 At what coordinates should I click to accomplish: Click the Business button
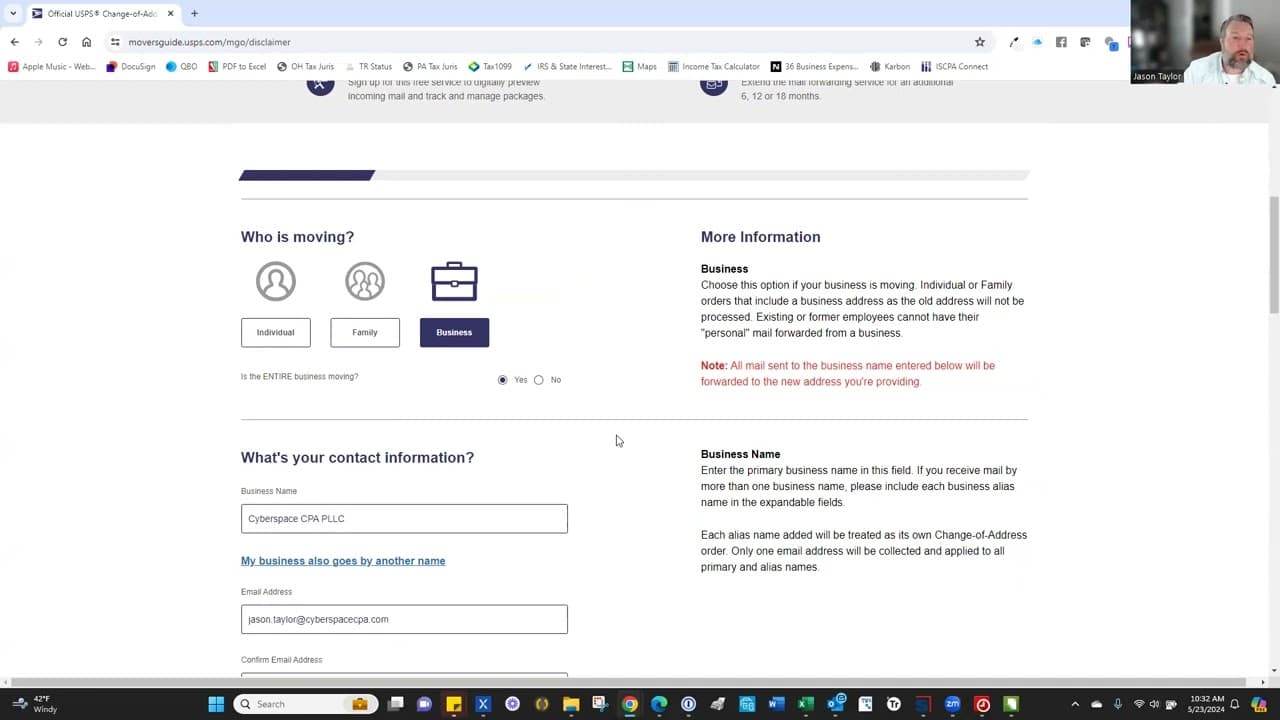(x=454, y=332)
